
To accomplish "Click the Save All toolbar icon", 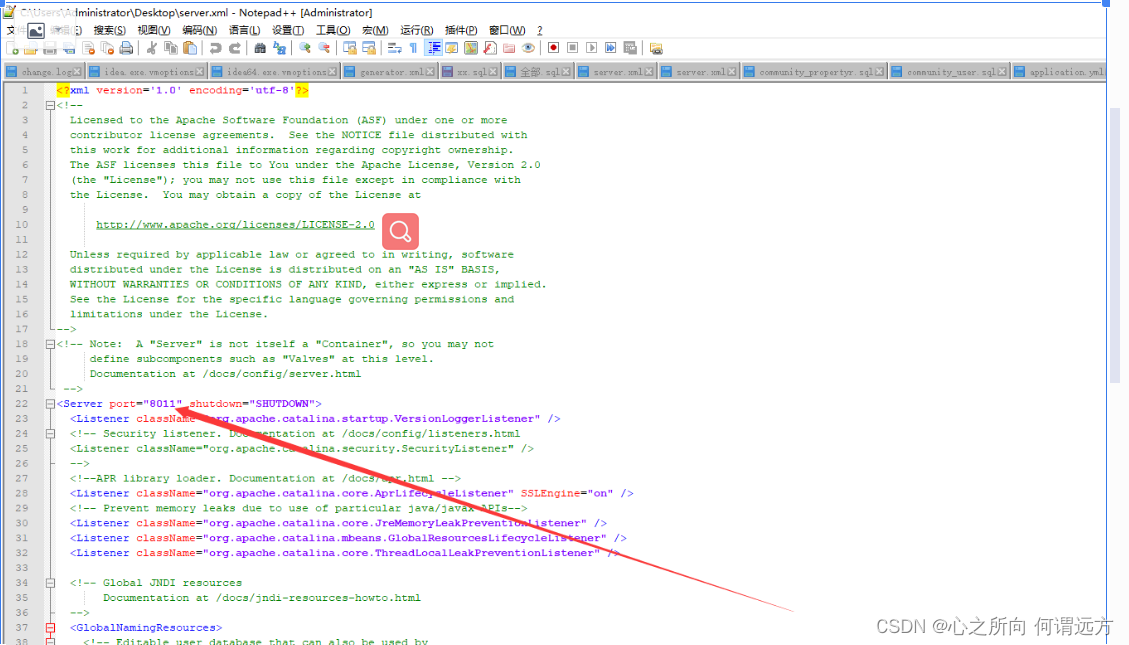I will pyautogui.click(x=69, y=48).
